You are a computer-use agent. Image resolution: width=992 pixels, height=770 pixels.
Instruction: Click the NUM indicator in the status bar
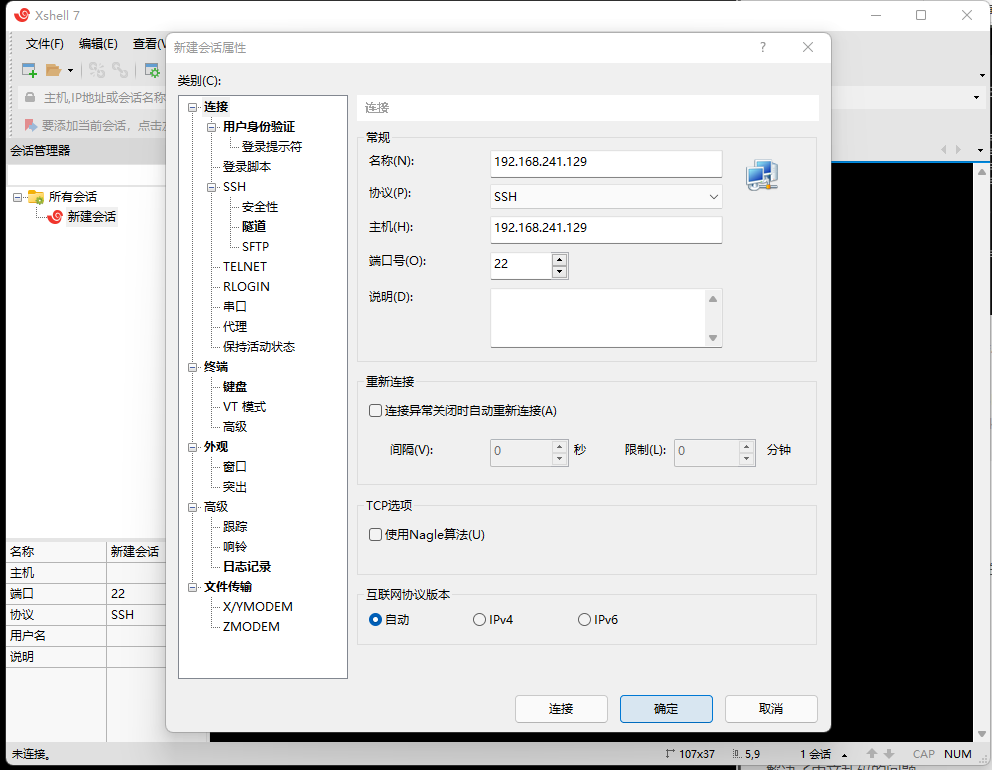pos(957,753)
